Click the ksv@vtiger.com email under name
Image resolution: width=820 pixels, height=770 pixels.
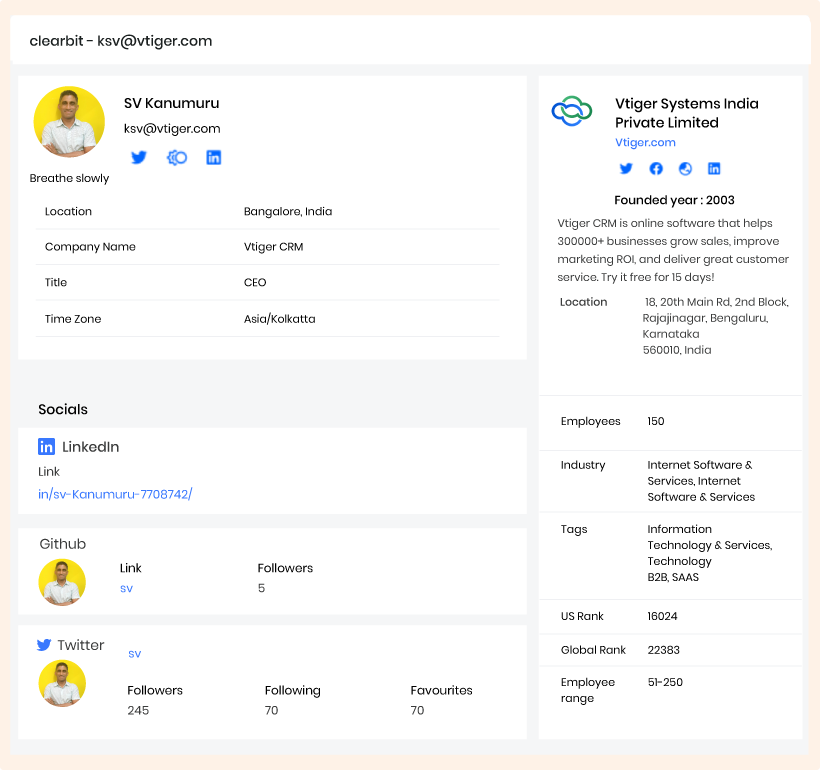click(x=172, y=129)
